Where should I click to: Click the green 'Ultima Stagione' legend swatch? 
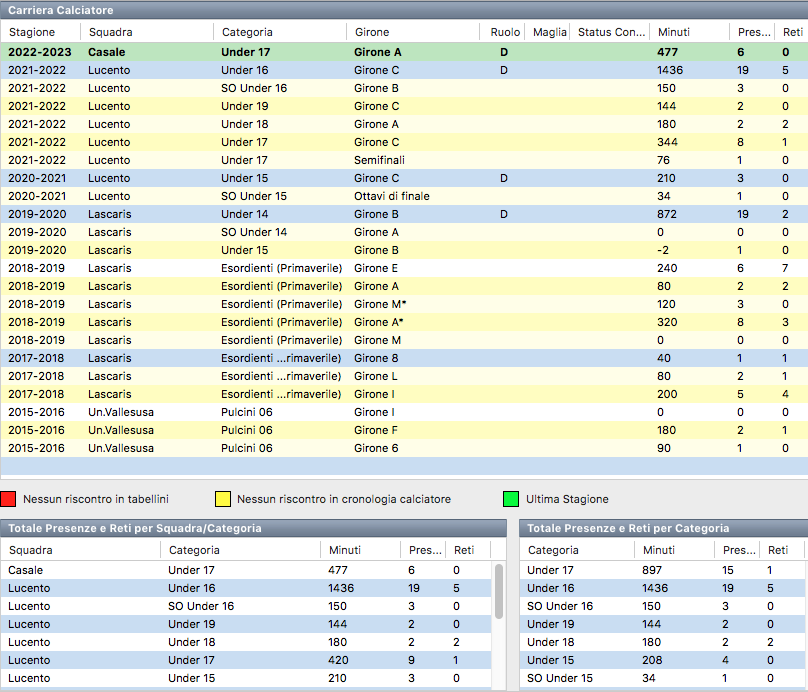pos(511,499)
